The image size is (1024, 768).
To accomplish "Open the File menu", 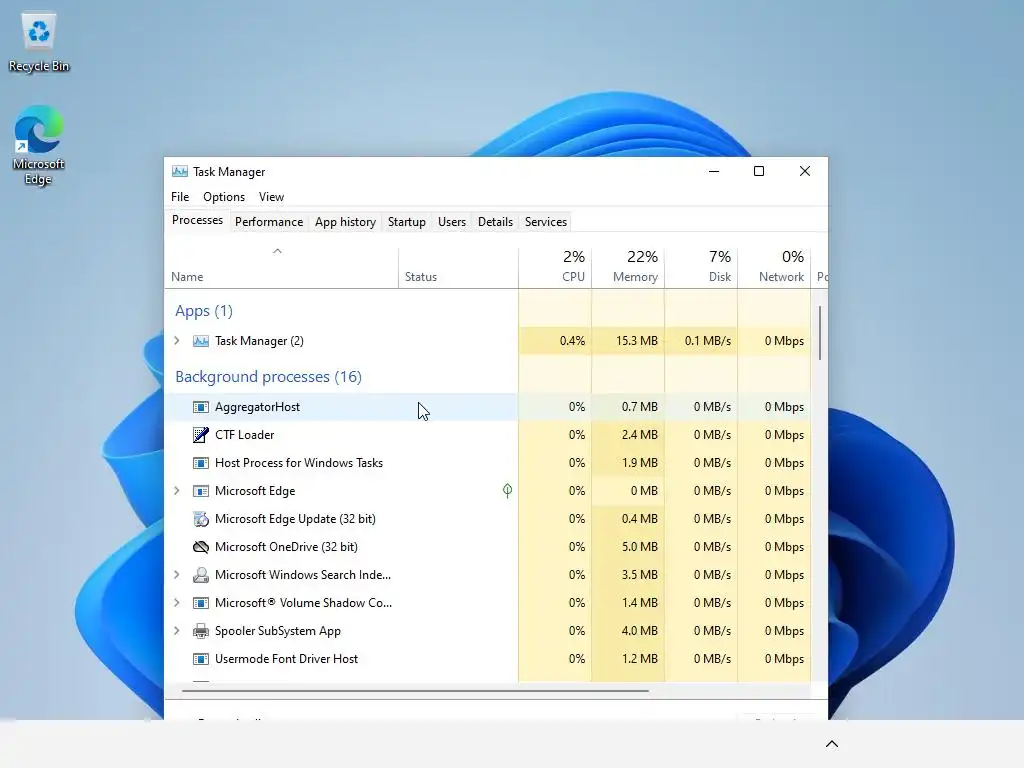I will click(x=180, y=197).
